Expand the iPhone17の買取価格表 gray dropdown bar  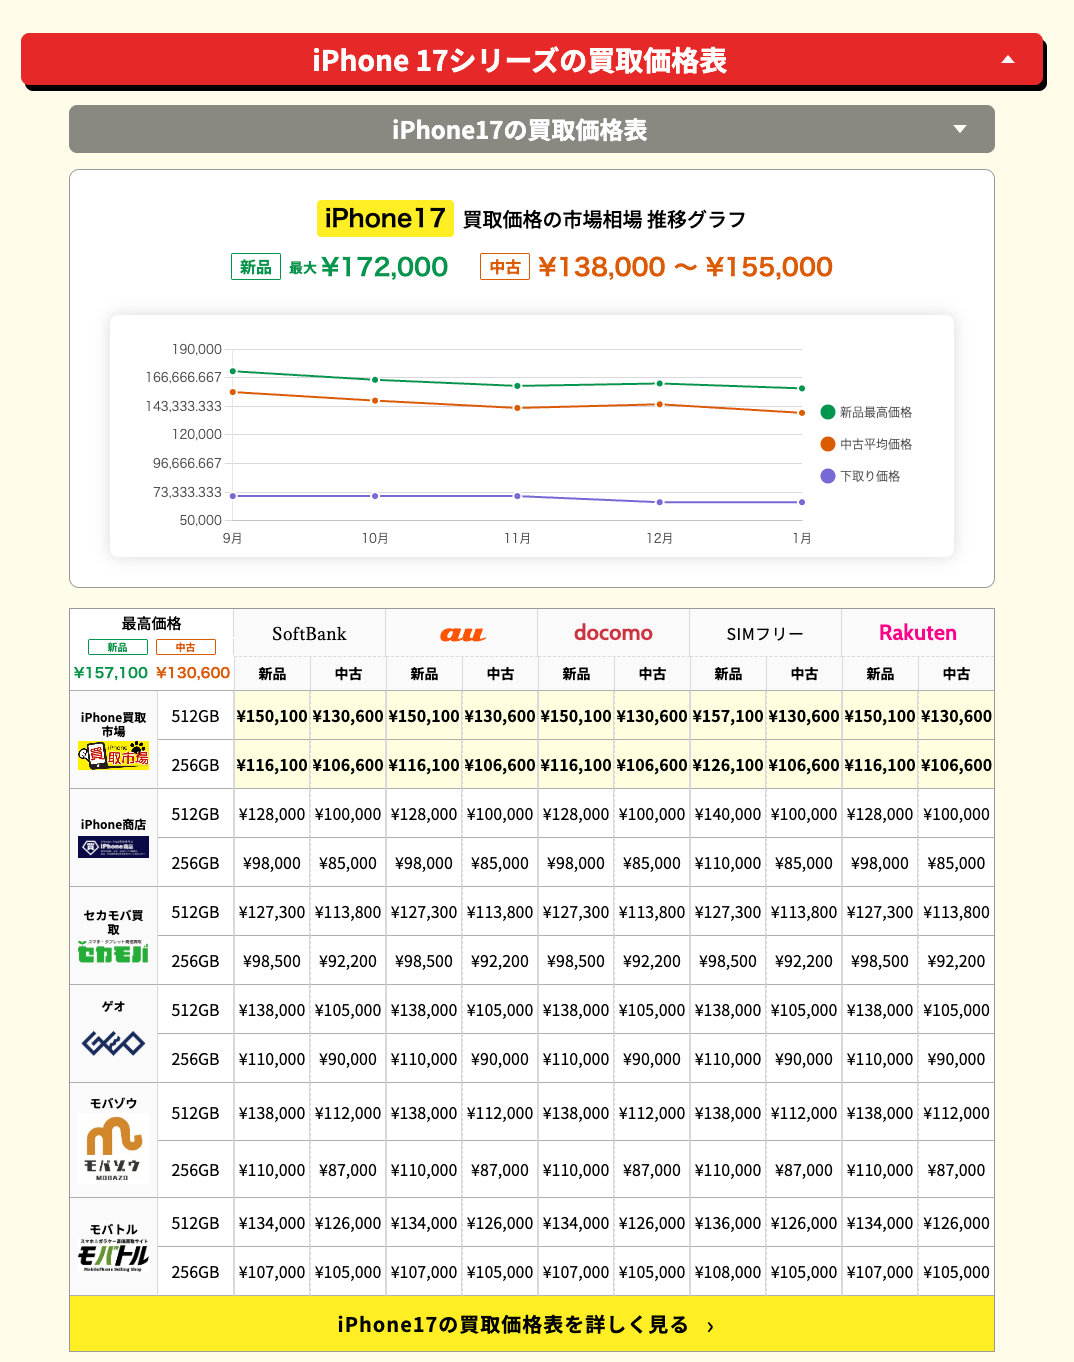532,129
